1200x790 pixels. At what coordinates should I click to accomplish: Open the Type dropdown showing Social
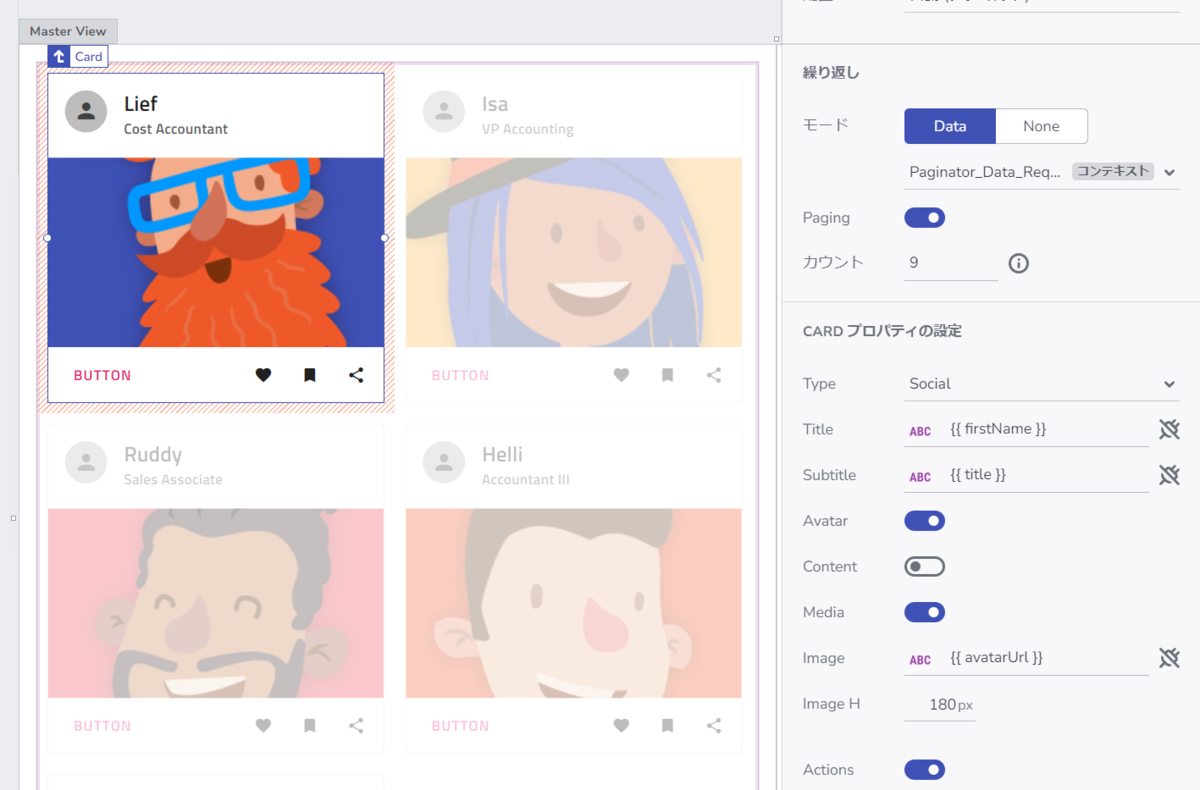(1041, 384)
